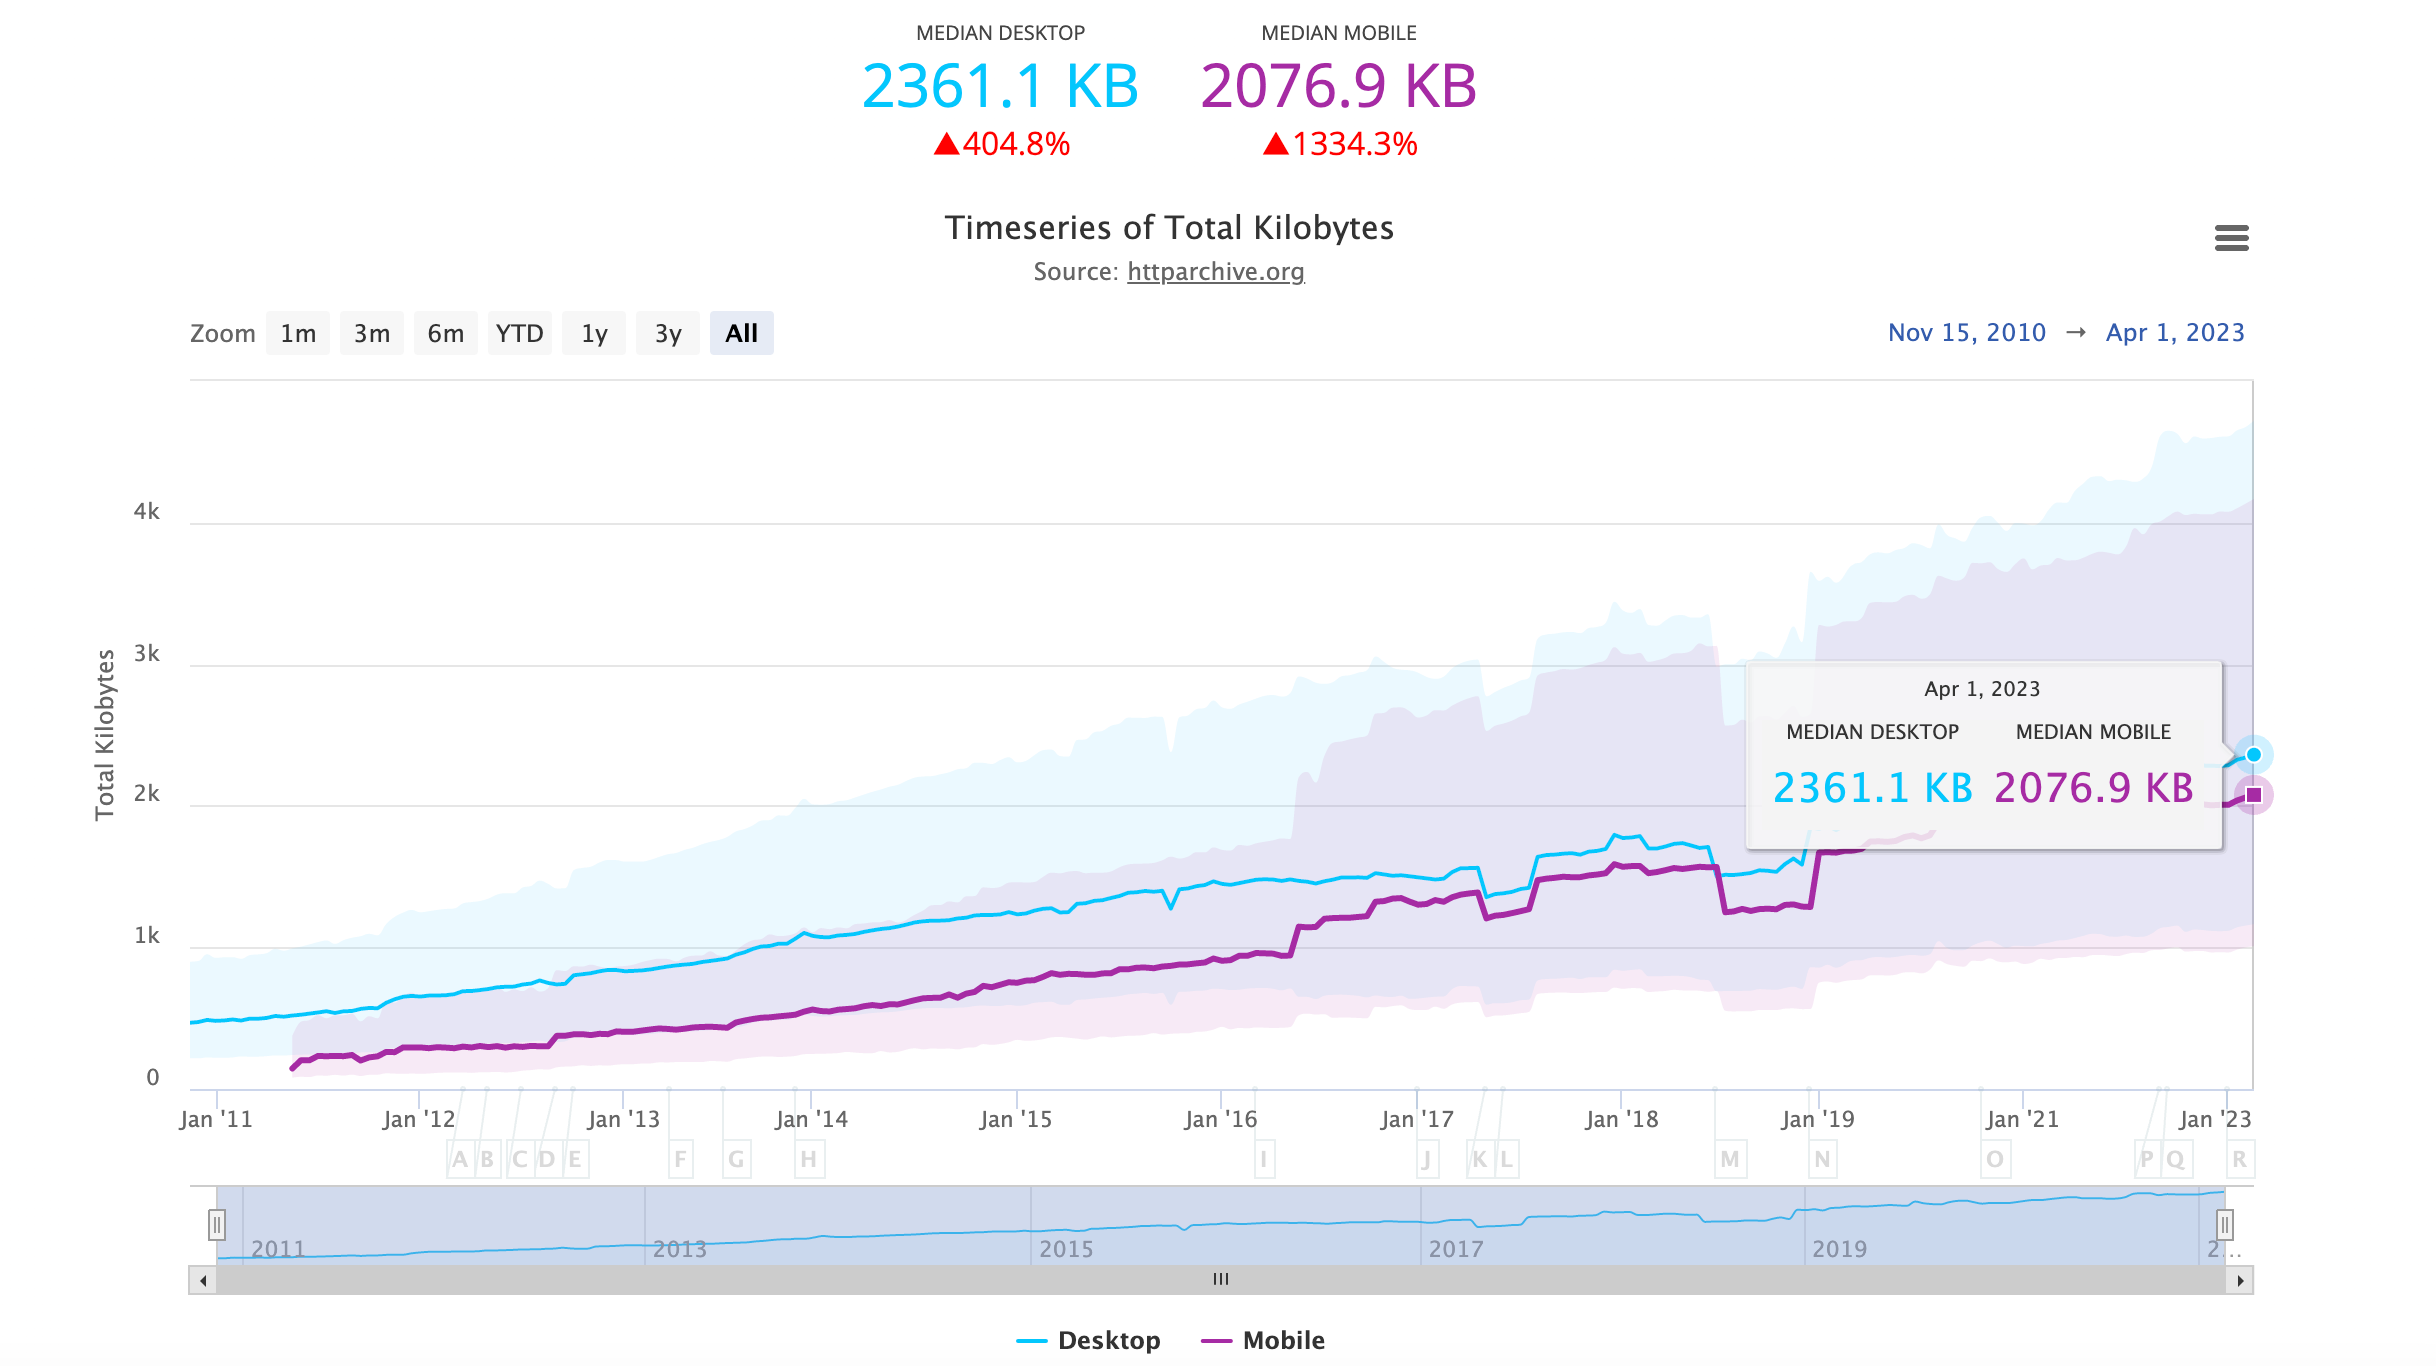Click the flag marker G on the timeline
The height and width of the screenshot is (1366, 2436).
736,1159
